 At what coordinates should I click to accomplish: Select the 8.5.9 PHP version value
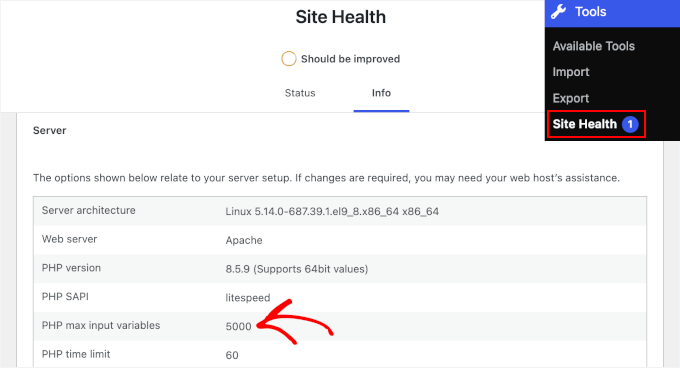point(297,269)
